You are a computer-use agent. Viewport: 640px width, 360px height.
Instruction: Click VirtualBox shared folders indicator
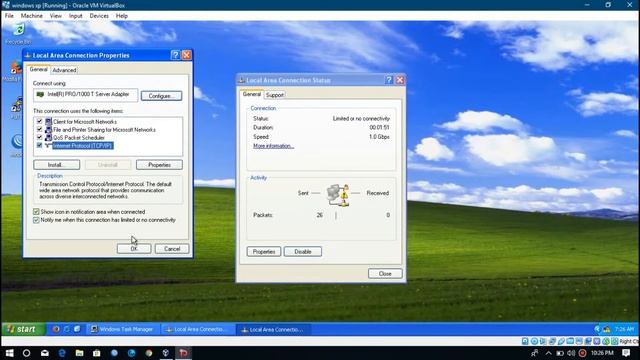point(570,341)
